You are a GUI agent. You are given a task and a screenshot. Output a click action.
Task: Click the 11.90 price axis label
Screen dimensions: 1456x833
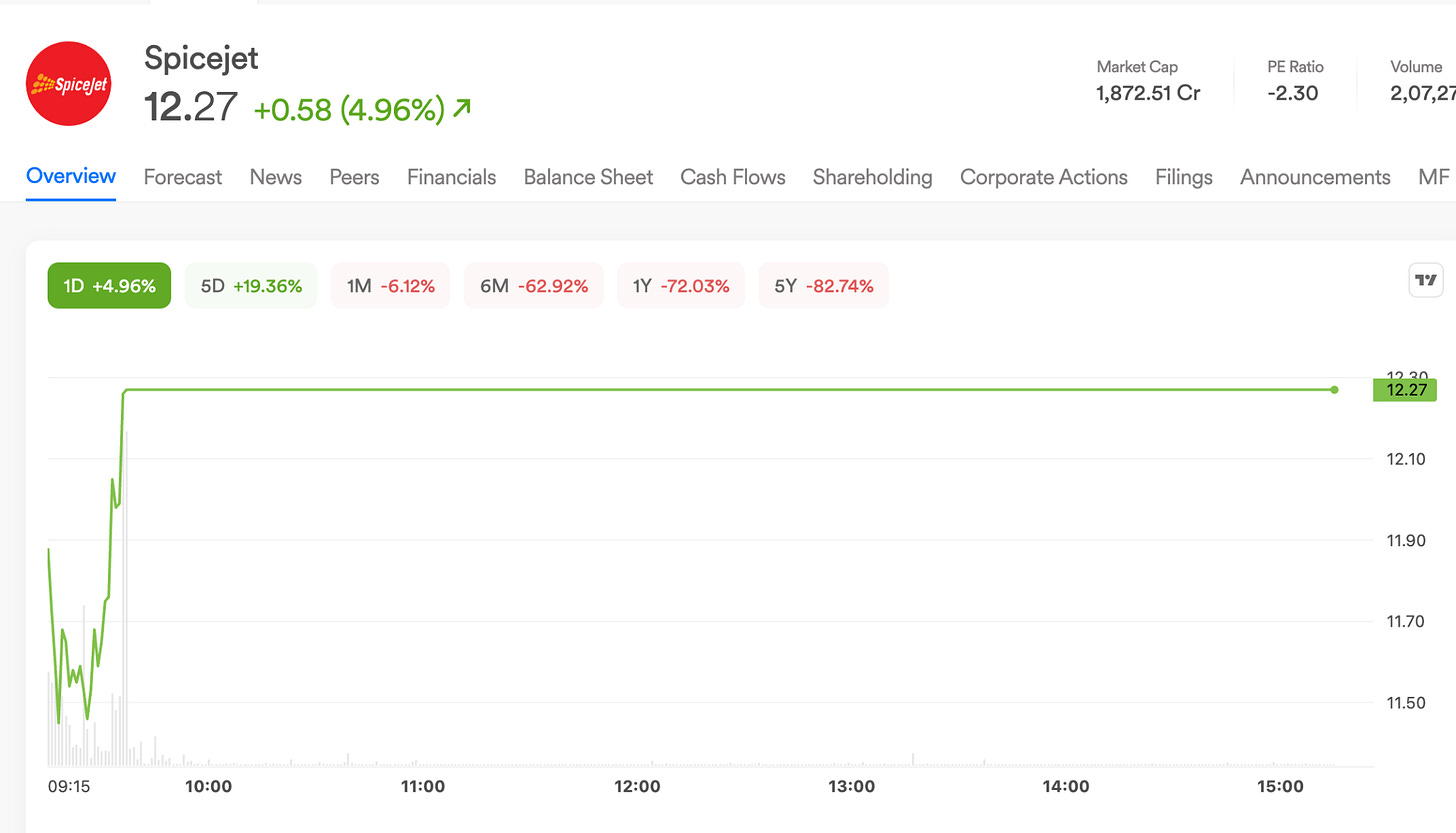[x=1406, y=541]
